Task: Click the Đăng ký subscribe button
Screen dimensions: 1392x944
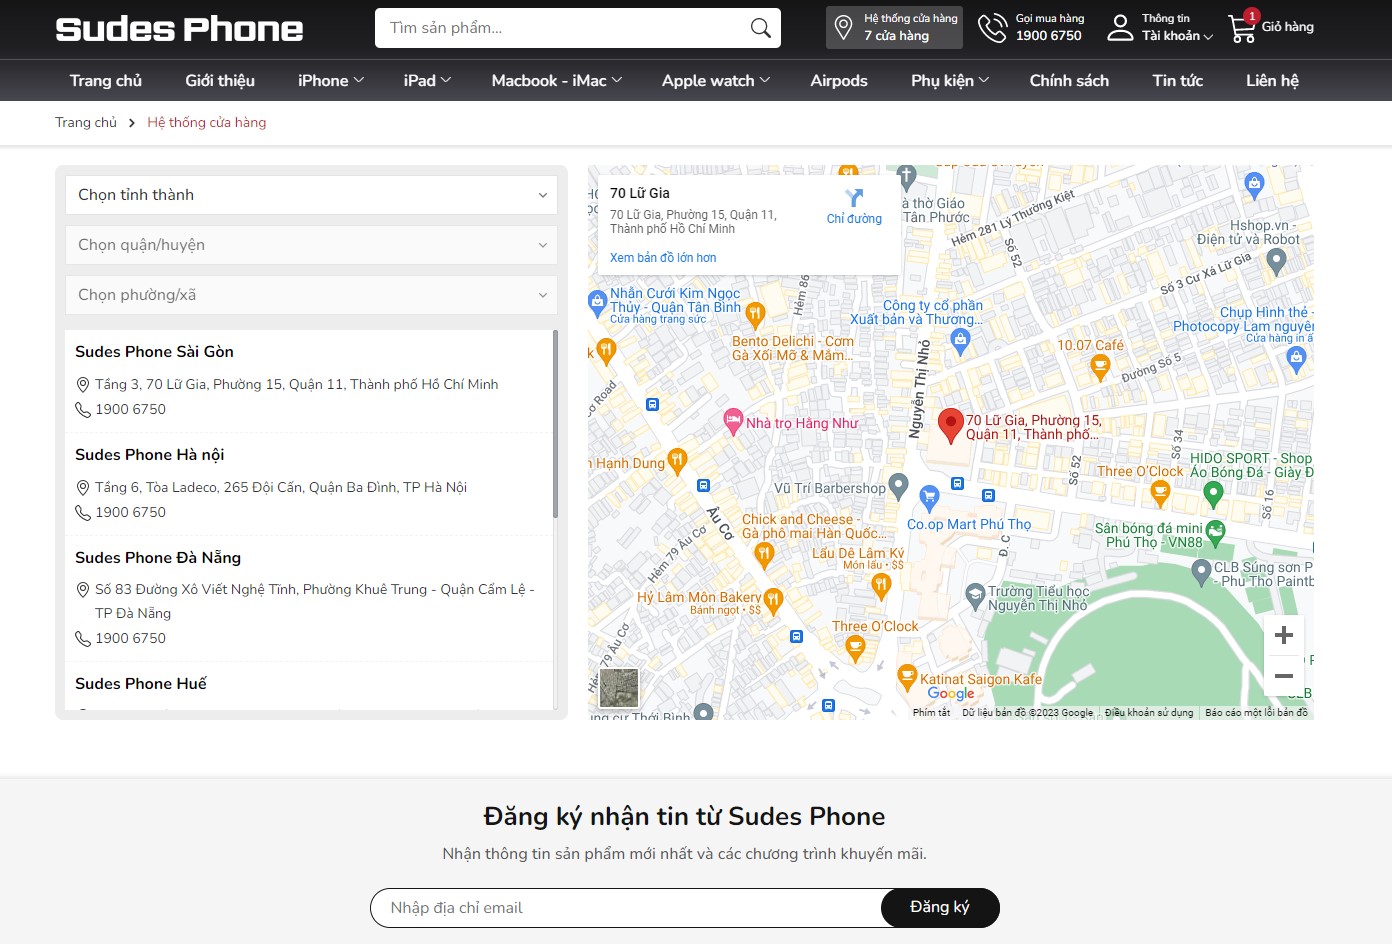Action: [940, 907]
